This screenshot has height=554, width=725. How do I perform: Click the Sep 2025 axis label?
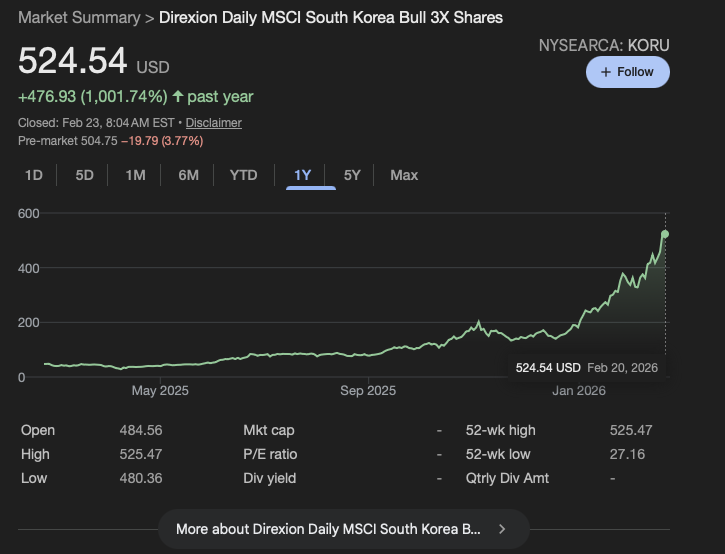tap(368, 391)
